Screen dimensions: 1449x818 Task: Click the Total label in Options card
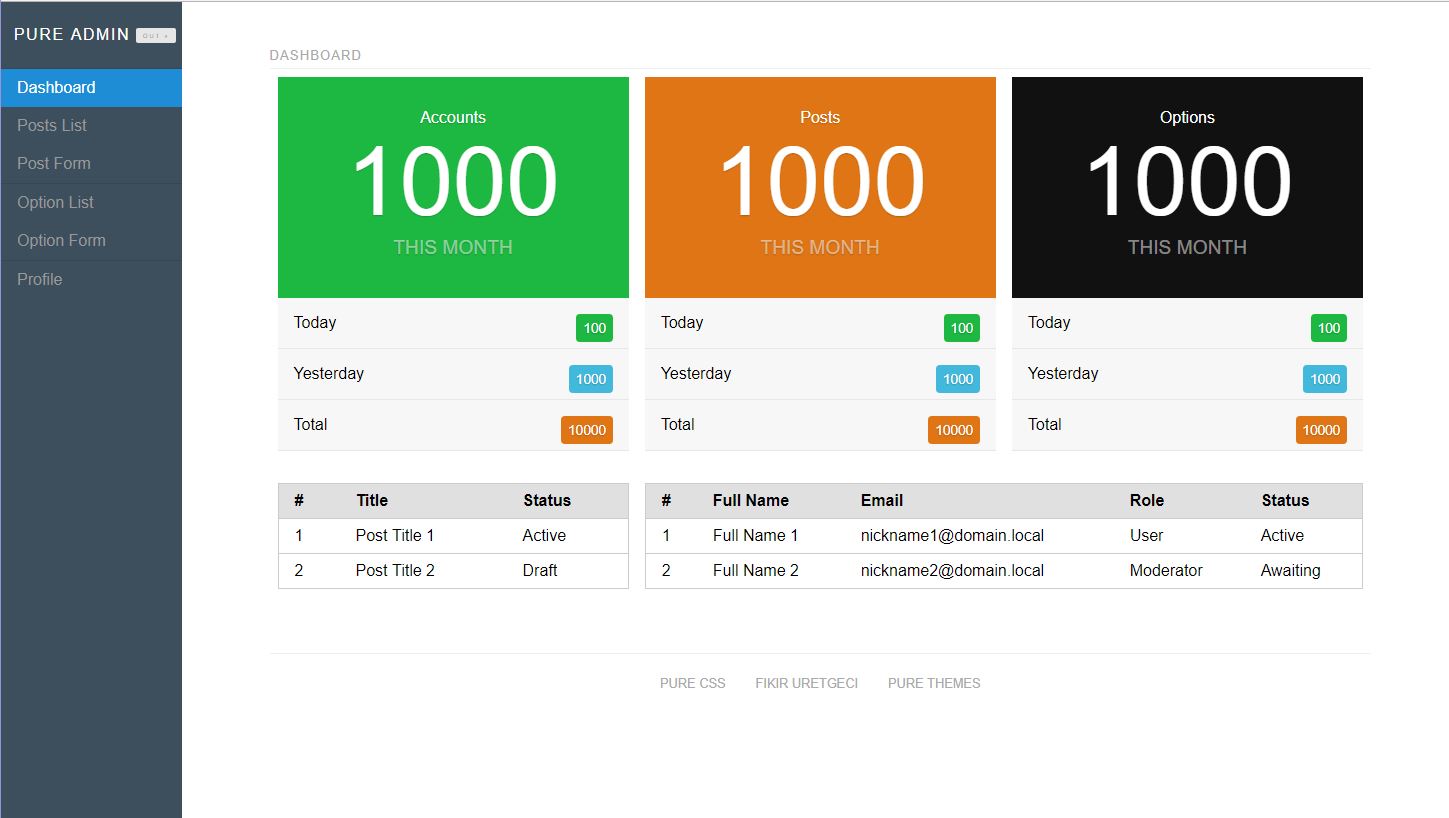(x=1045, y=424)
